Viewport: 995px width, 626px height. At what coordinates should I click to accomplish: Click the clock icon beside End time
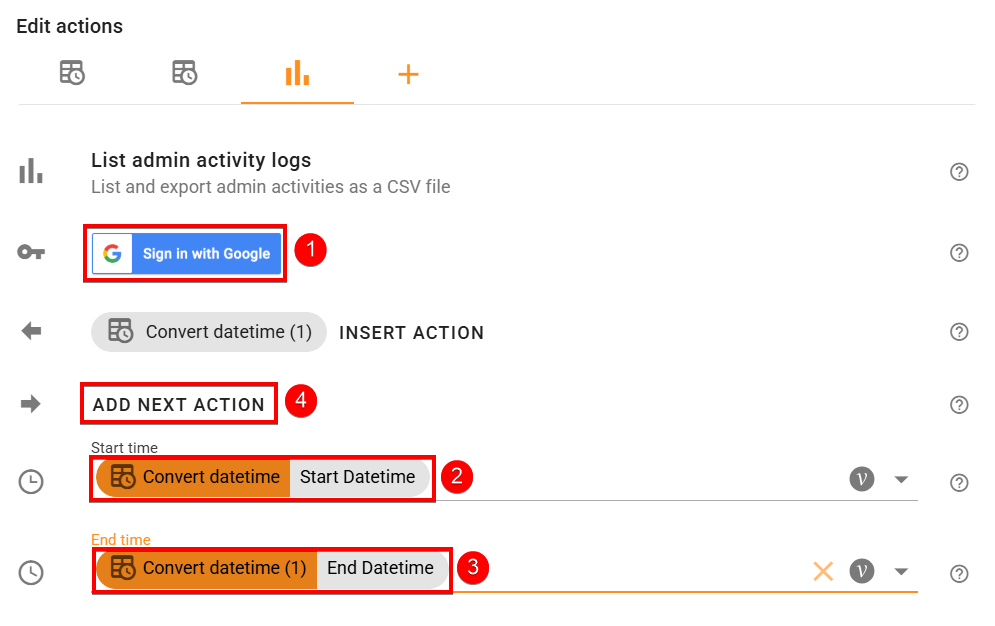[x=30, y=573]
